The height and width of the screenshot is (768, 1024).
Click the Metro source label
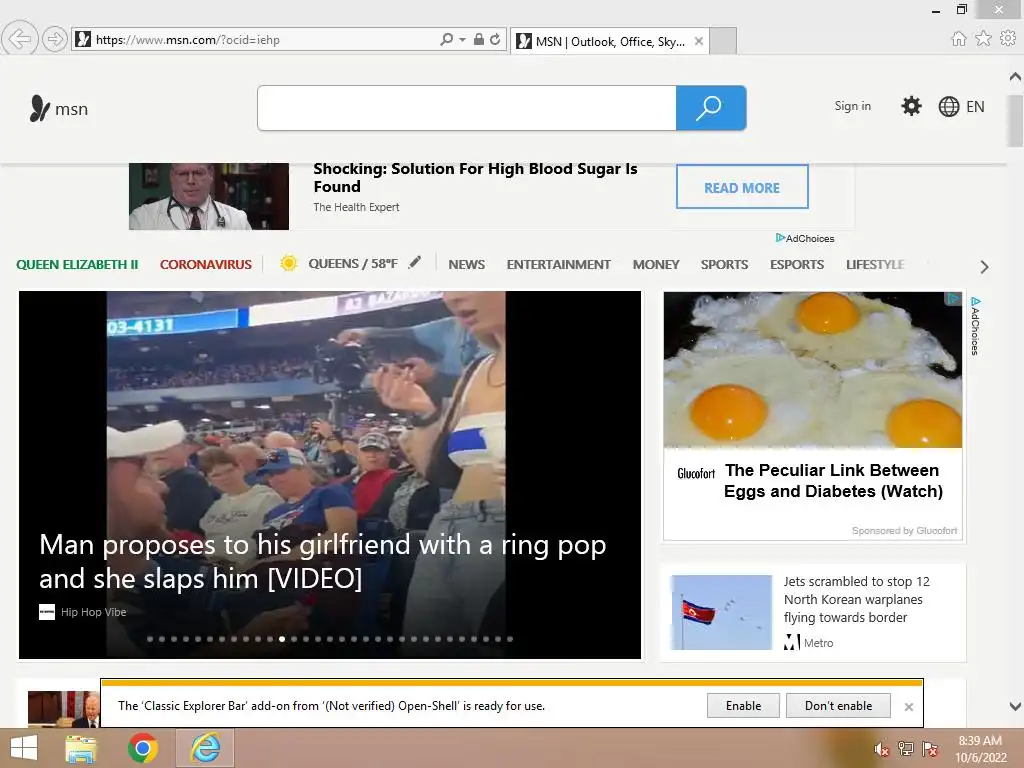click(x=818, y=643)
